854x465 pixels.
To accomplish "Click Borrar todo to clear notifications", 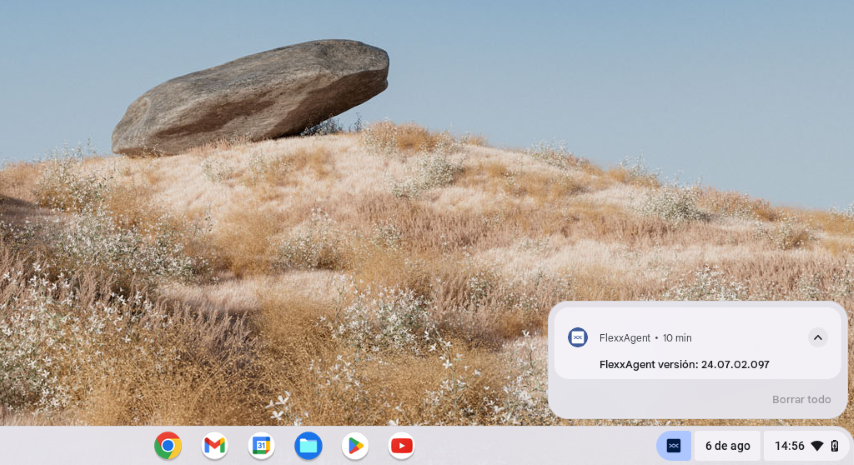I will point(801,399).
